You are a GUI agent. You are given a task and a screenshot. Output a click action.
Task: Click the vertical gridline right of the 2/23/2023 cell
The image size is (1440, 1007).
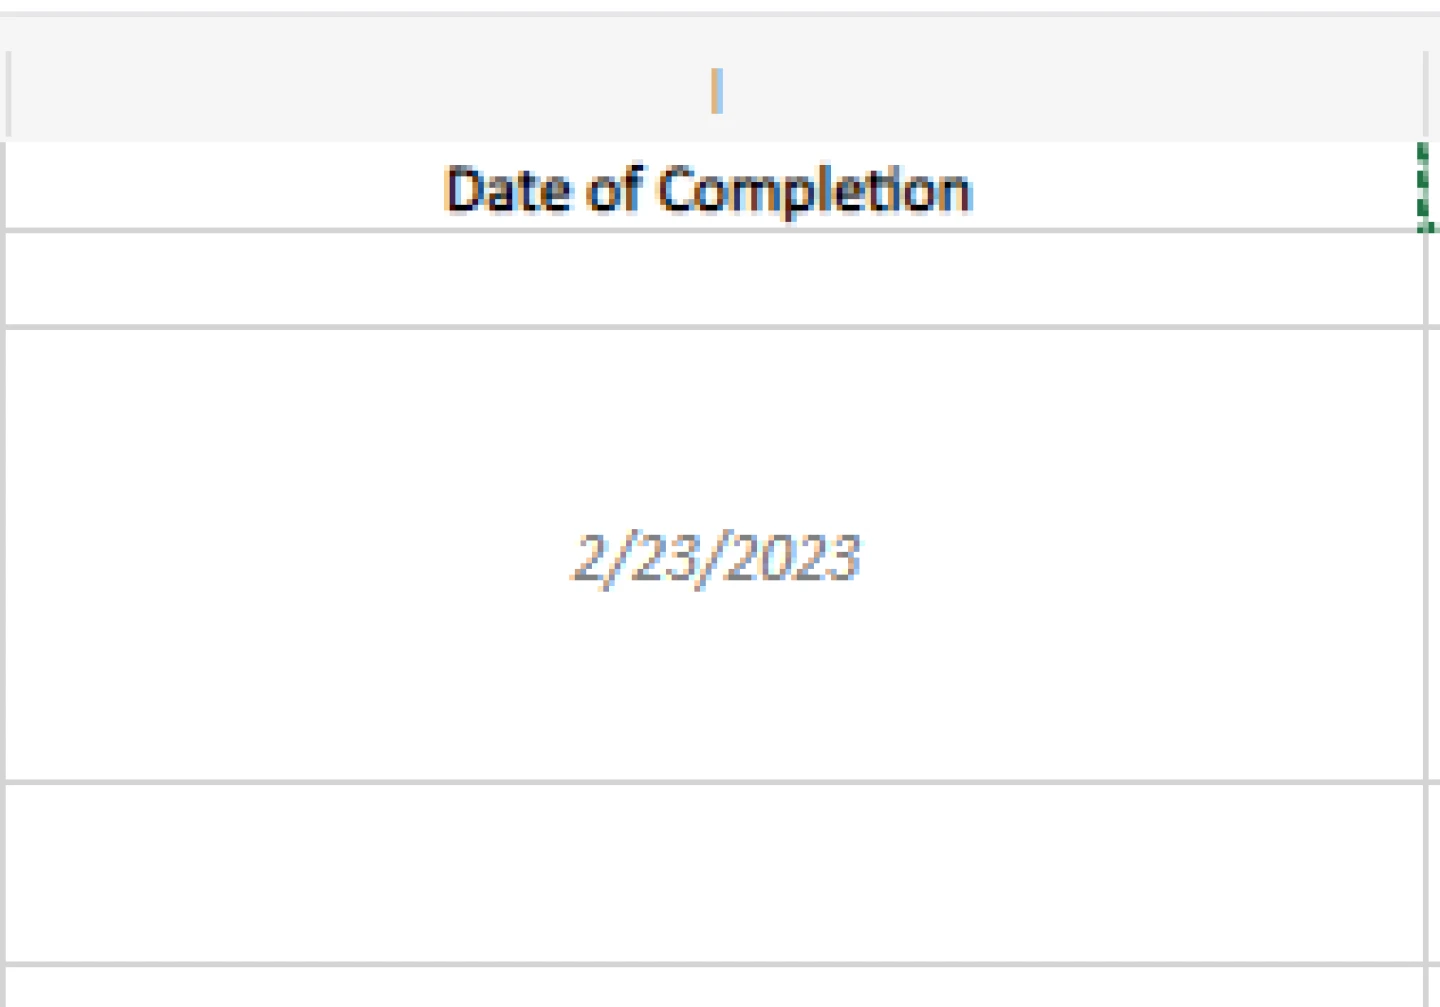pos(1425,556)
